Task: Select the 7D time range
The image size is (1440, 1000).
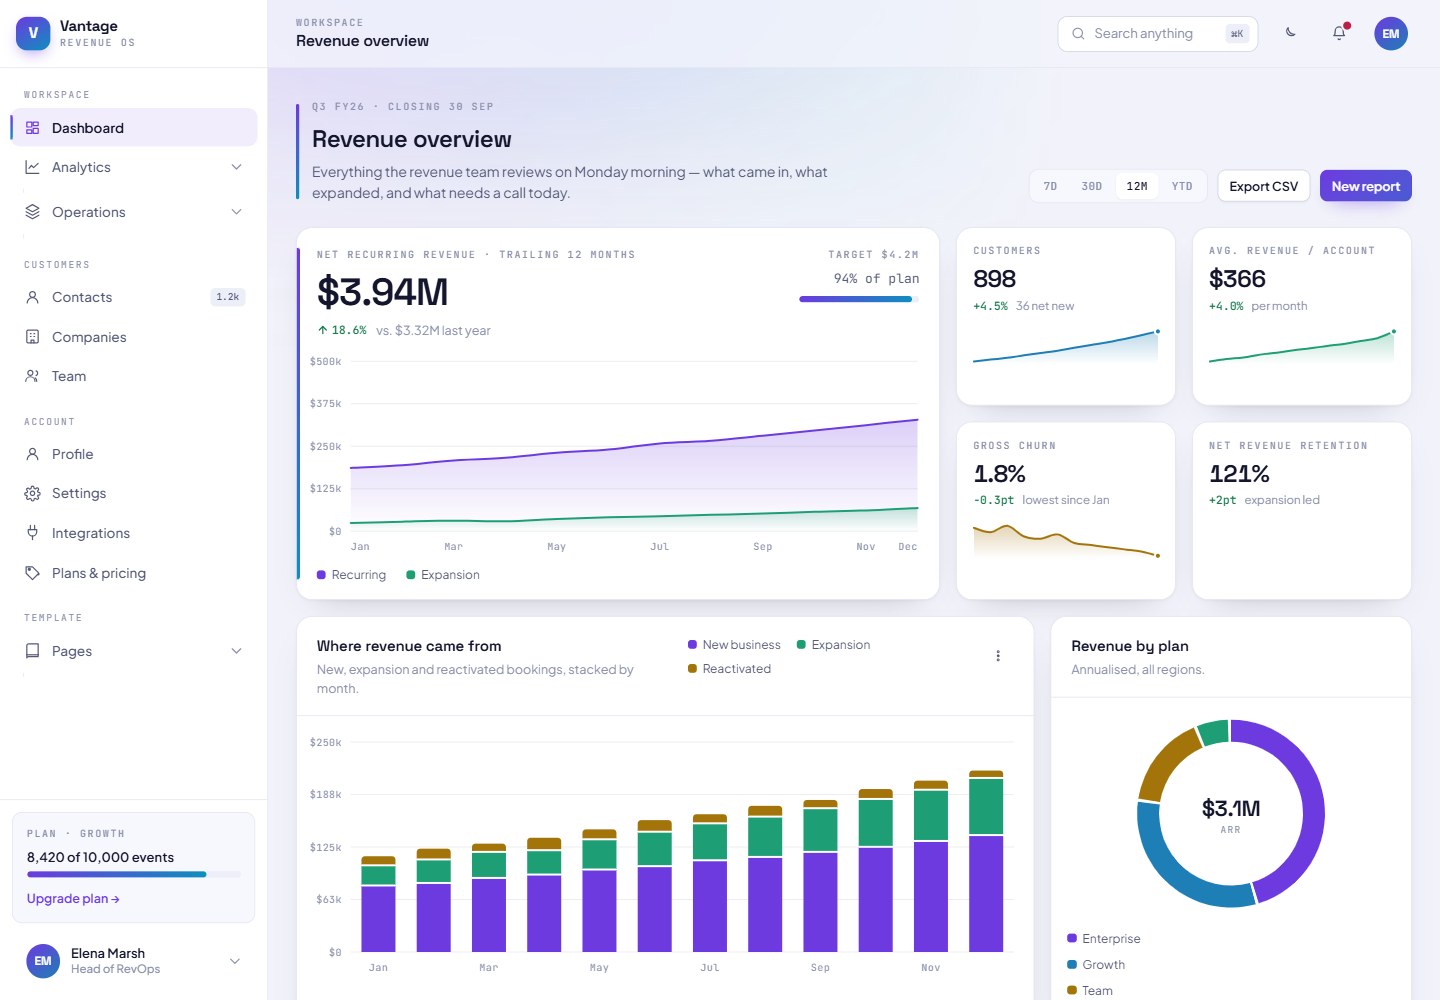Action: click(x=1050, y=186)
